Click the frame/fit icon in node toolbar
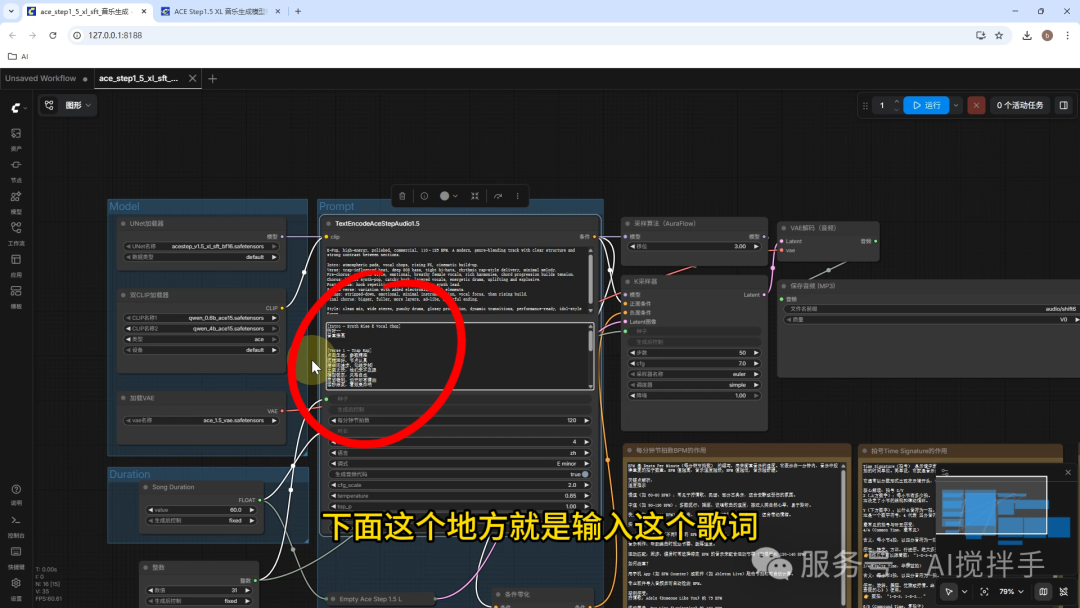 click(475, 196)
